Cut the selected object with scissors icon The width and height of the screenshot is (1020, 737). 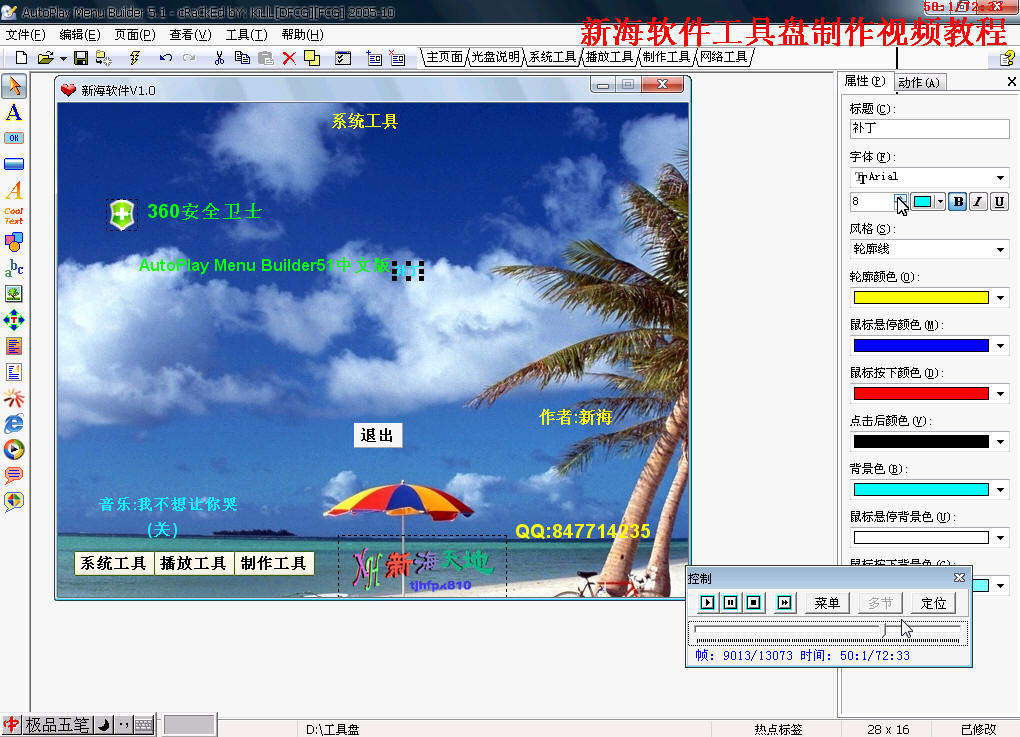219,58
